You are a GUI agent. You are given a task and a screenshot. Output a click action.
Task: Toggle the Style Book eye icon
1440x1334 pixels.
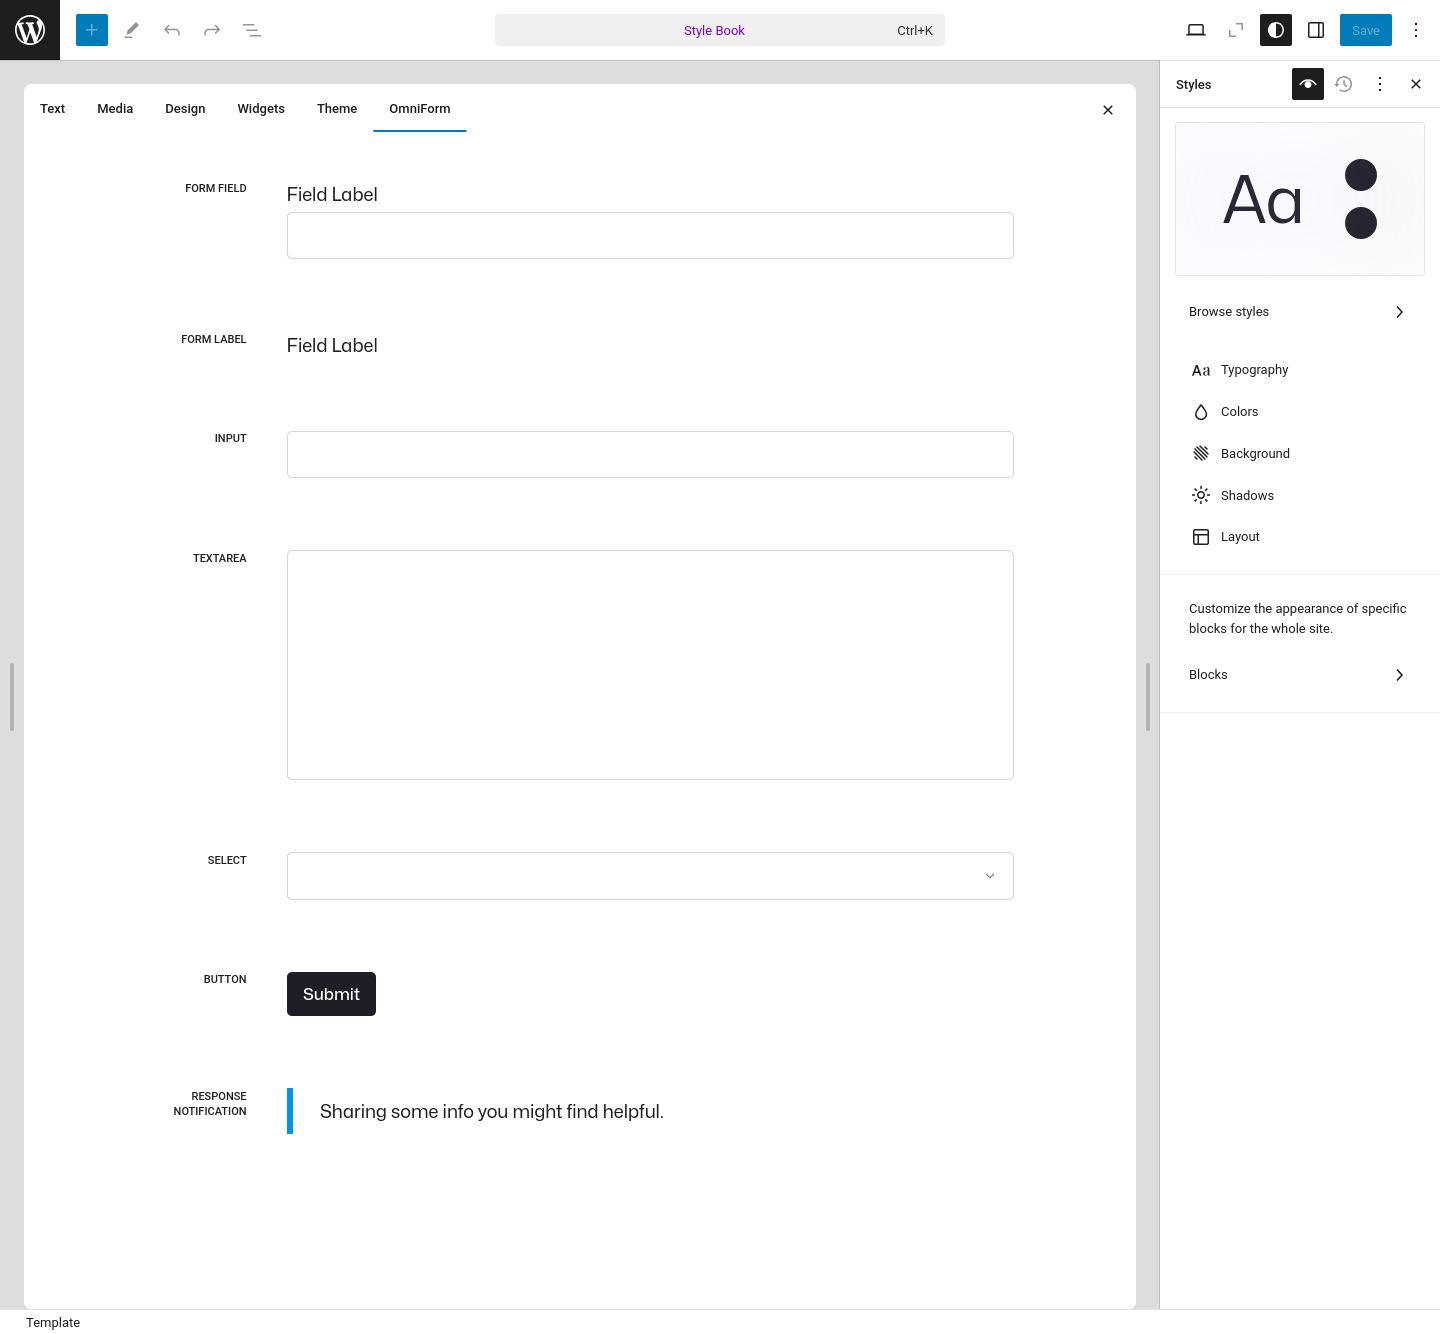tap(1307, 84)
